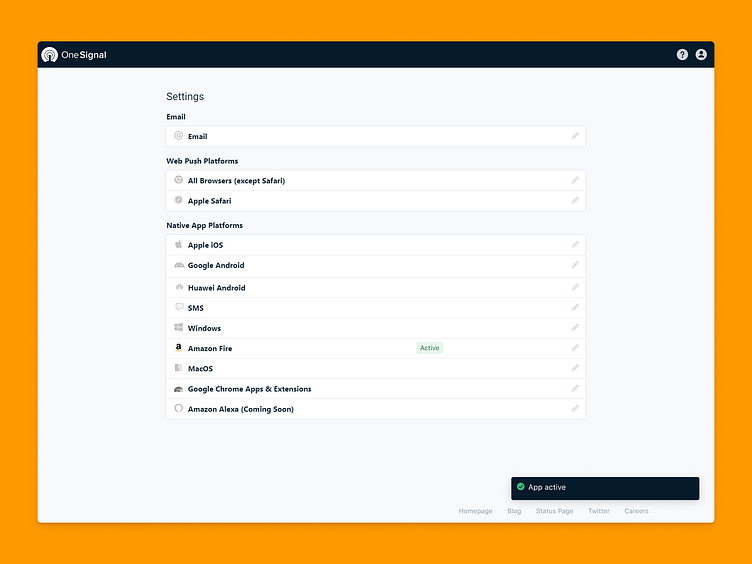Viewport: 752px width, 564px height.
Task: Select the Windows platform
Action: (x=376, y=328)
